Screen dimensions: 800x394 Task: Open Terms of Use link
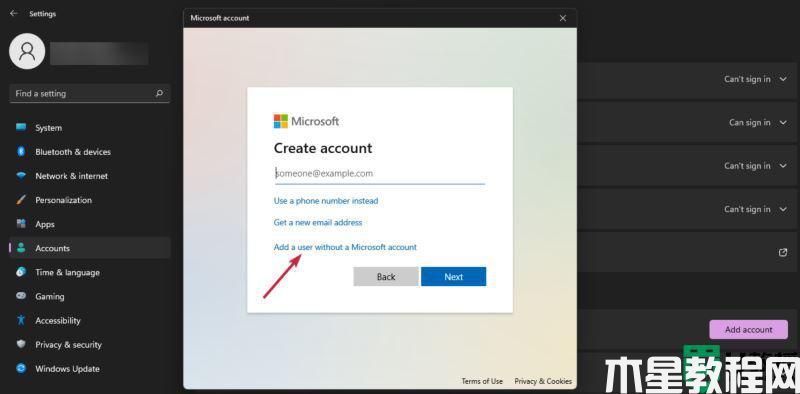(482, 381)
